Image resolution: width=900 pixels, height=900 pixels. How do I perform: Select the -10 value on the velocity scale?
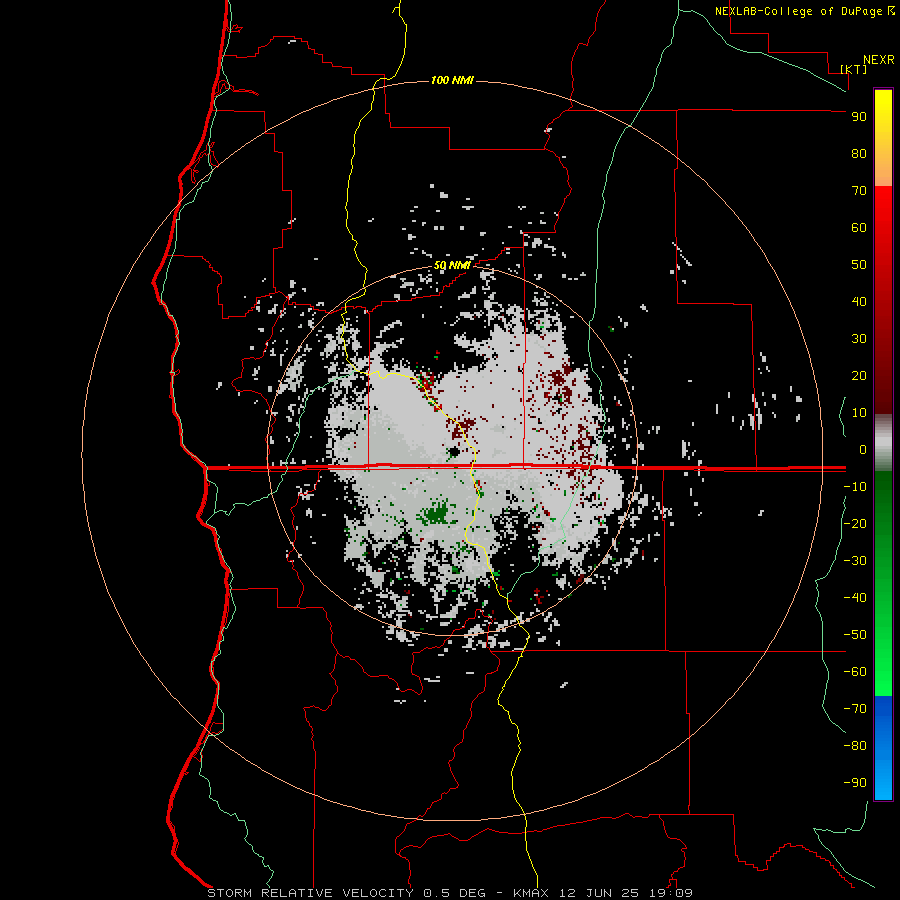point(855,487)
